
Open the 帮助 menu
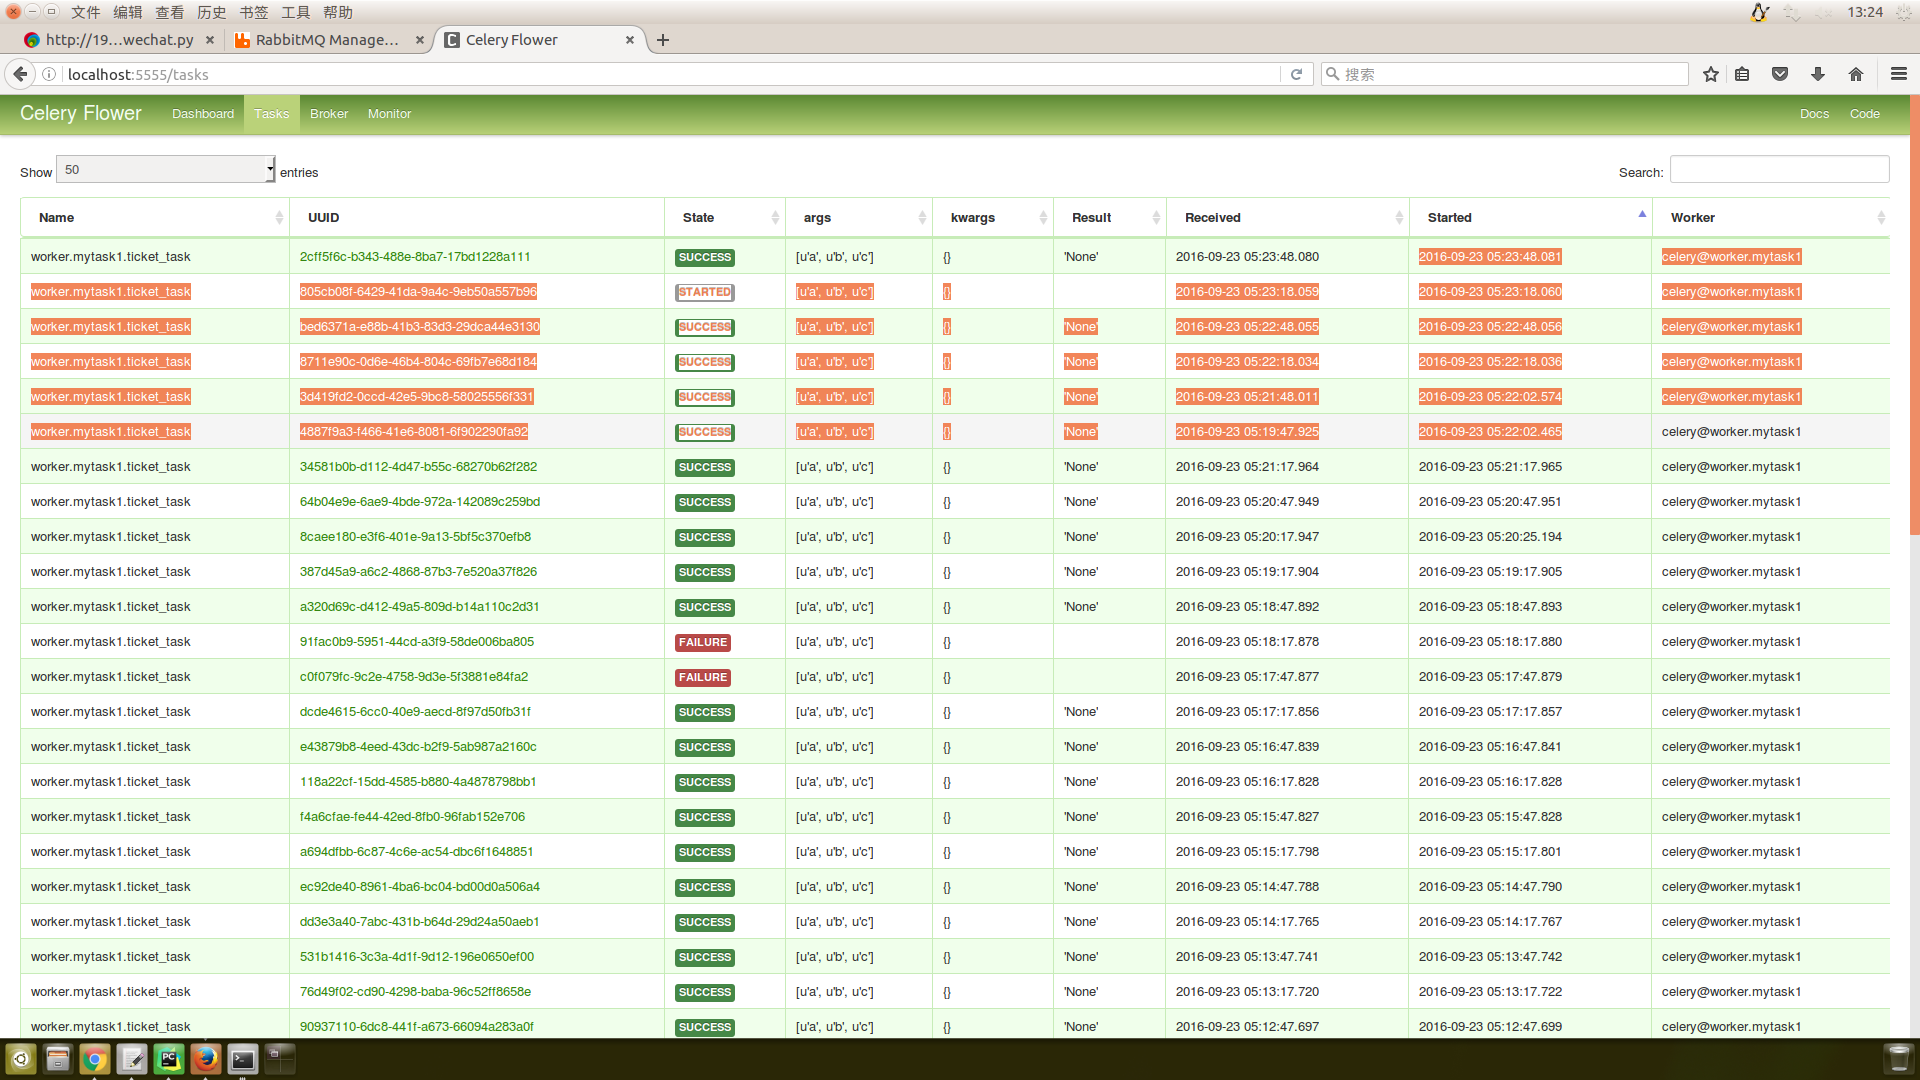click(x=337, y=12)
